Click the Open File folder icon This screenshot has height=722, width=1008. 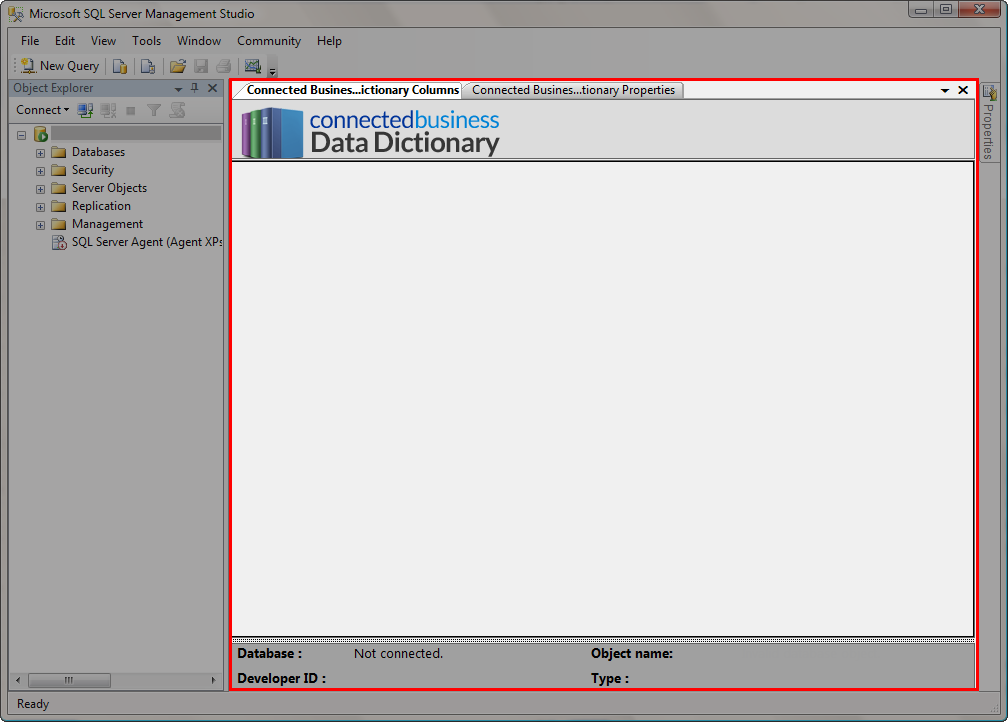pyautogui.click(x=178, y=67)
